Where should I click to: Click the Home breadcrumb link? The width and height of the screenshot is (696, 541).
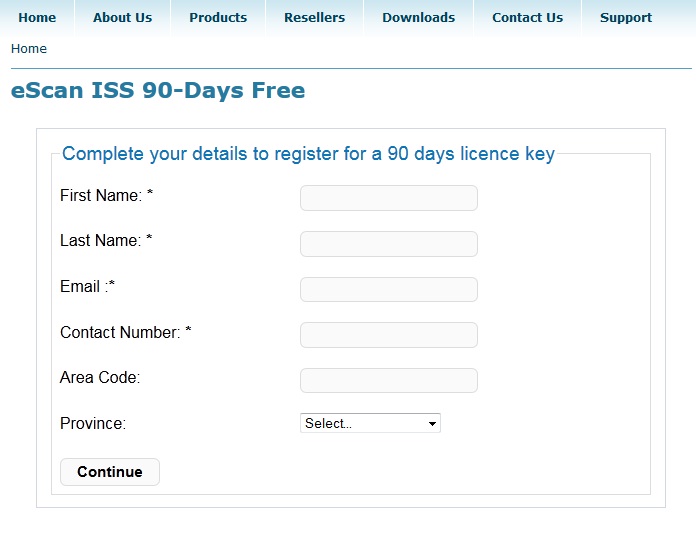click(x=29, y=48)
